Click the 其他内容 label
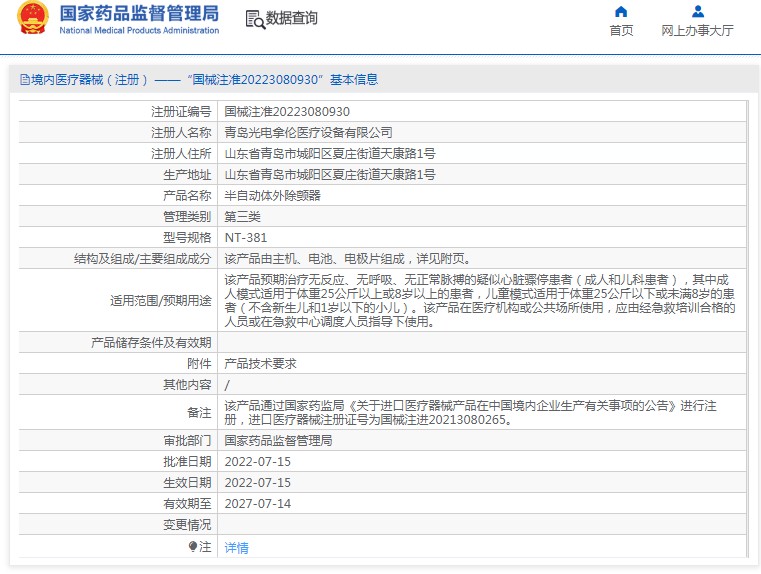The width and height of the screenshot is (761, 574). pyautogui.click(x=187, y=385)
